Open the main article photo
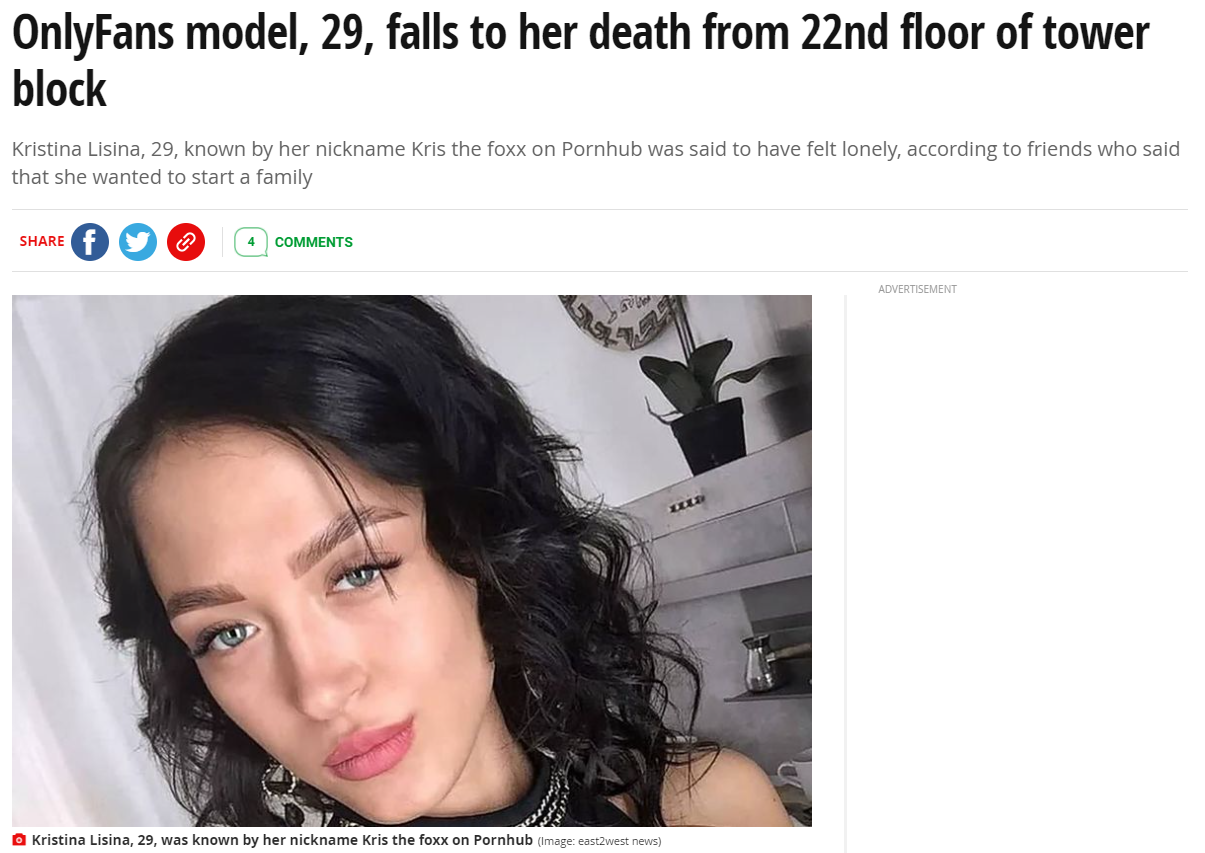Image resolution: width=1205 pixels, height=853 pixels. 412,560
